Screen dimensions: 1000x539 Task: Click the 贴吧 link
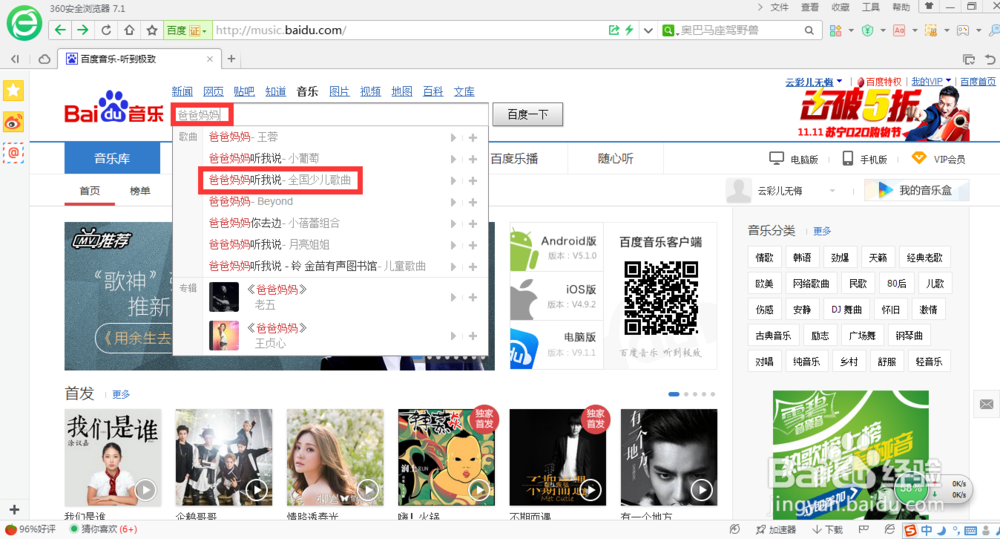[244, 91]
